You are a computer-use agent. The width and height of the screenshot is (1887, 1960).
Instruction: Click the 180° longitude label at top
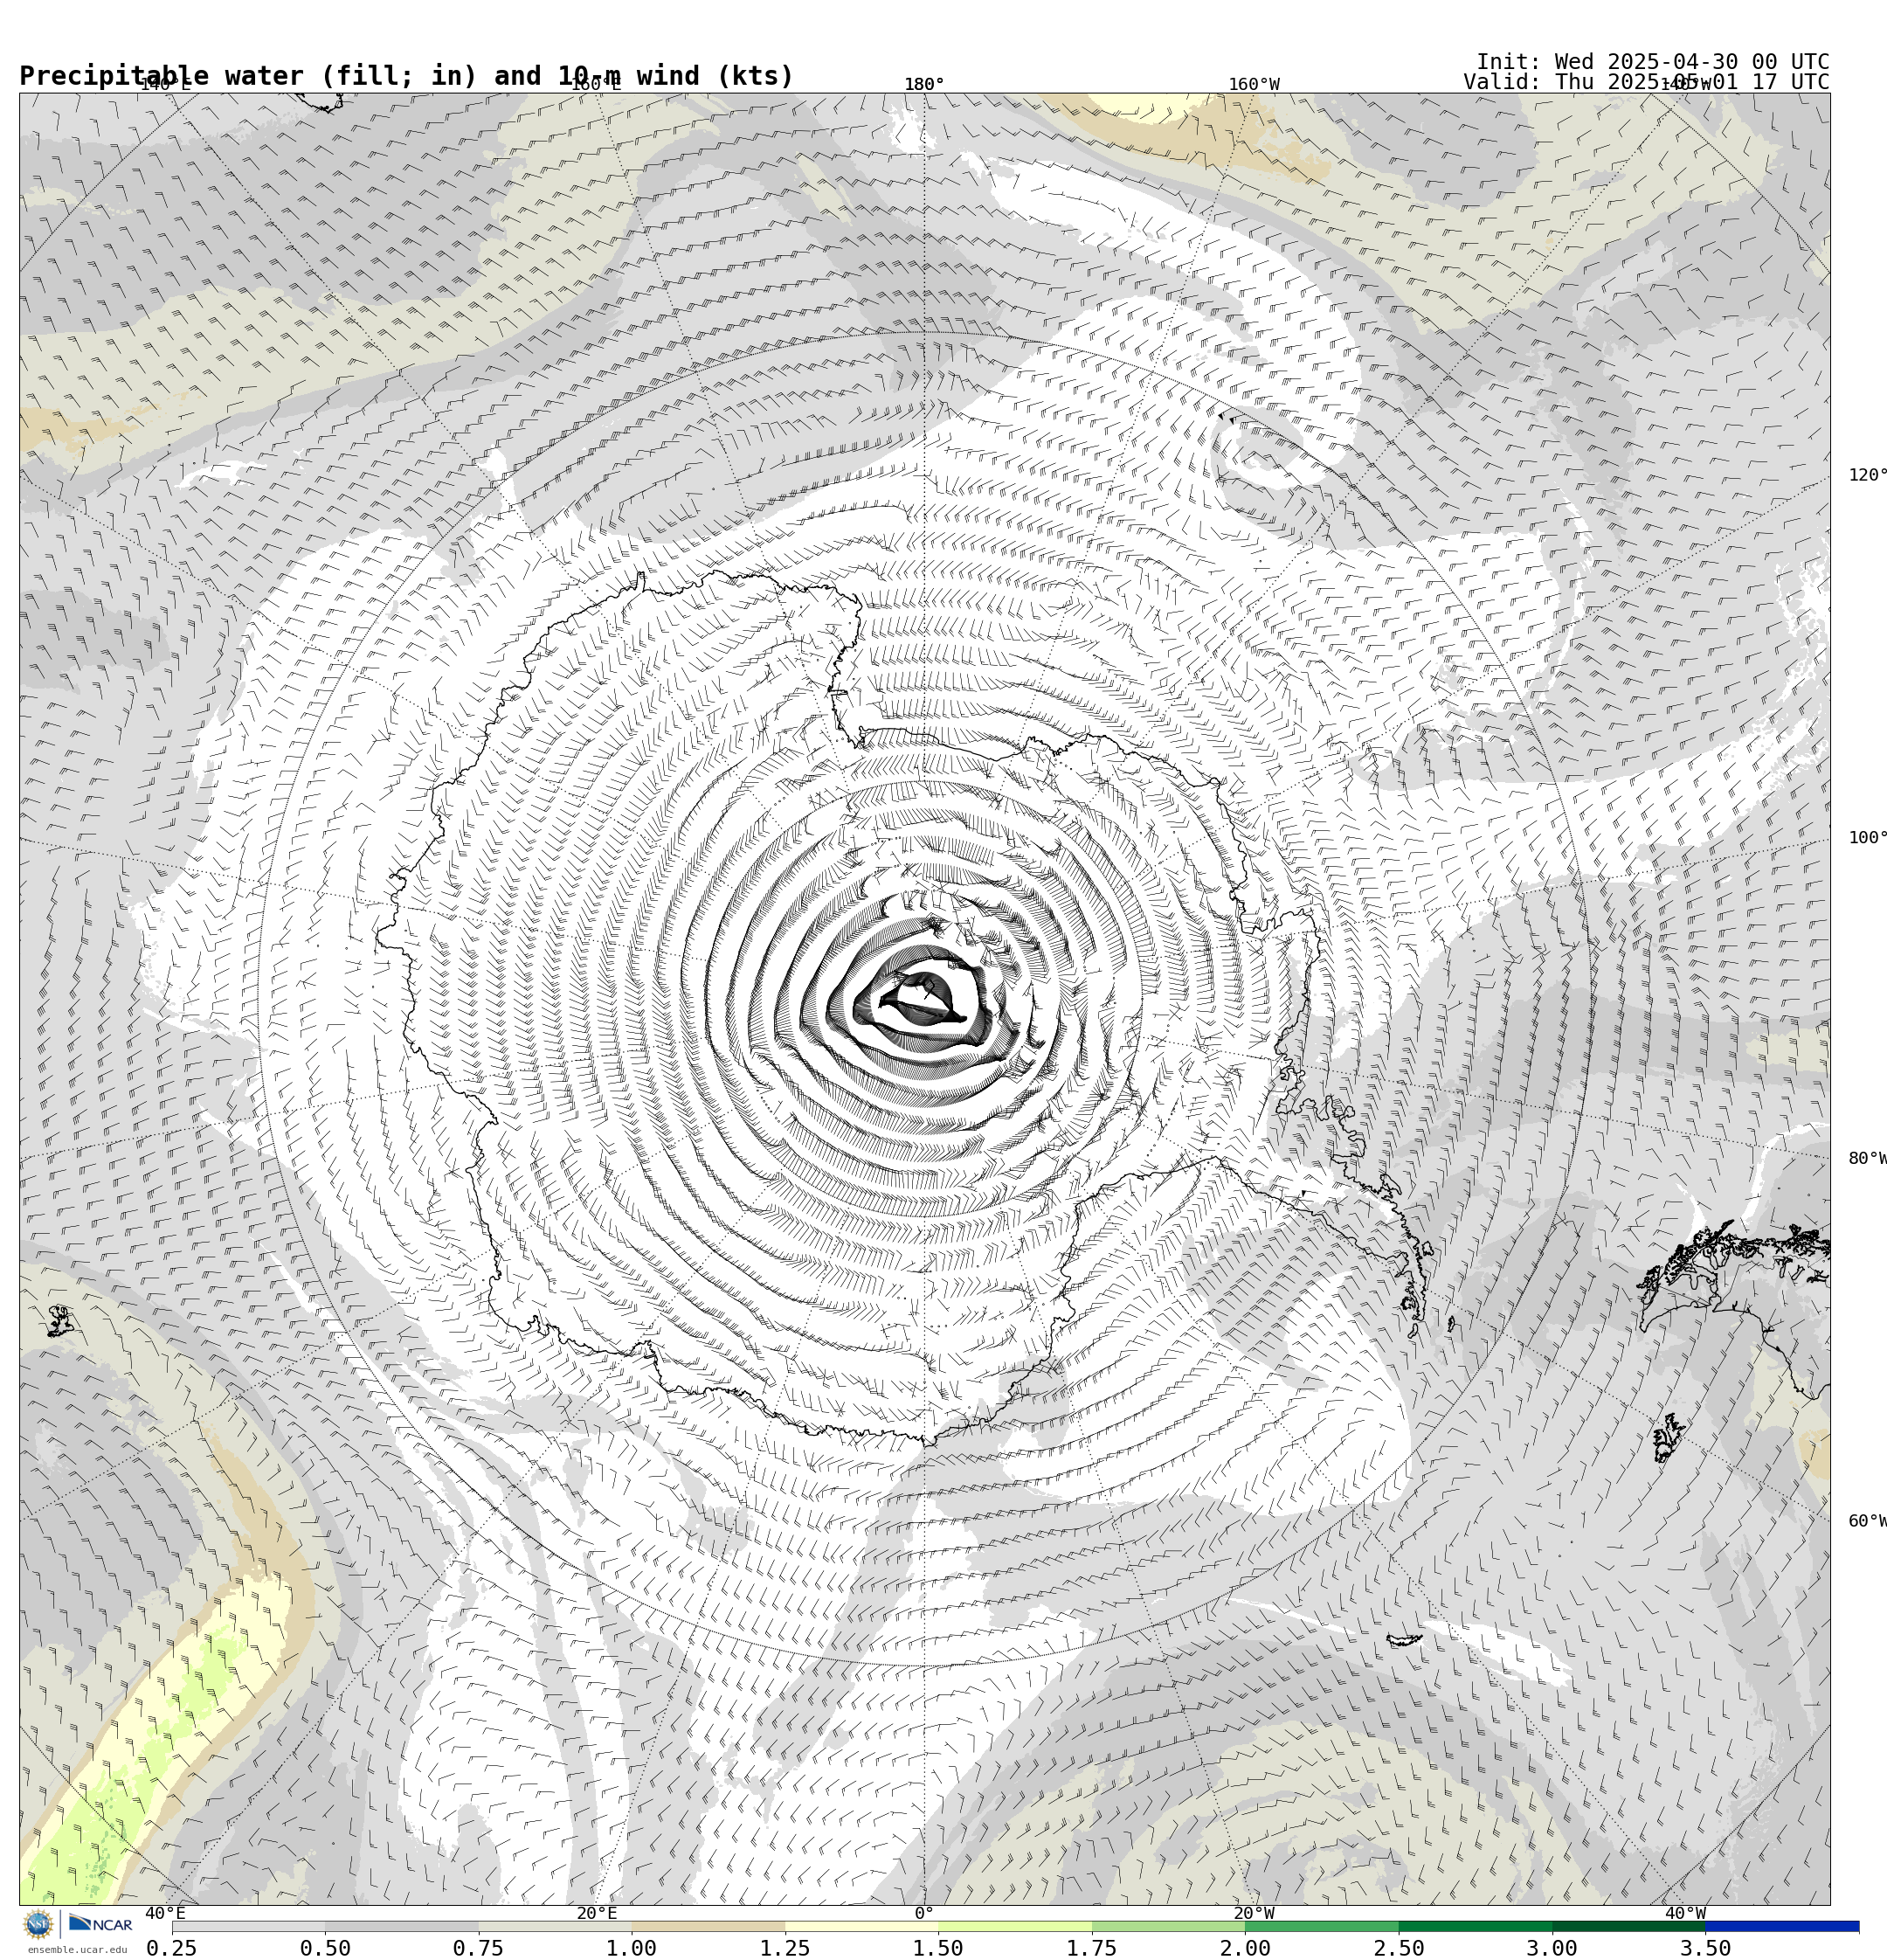[x=924, y=84]
